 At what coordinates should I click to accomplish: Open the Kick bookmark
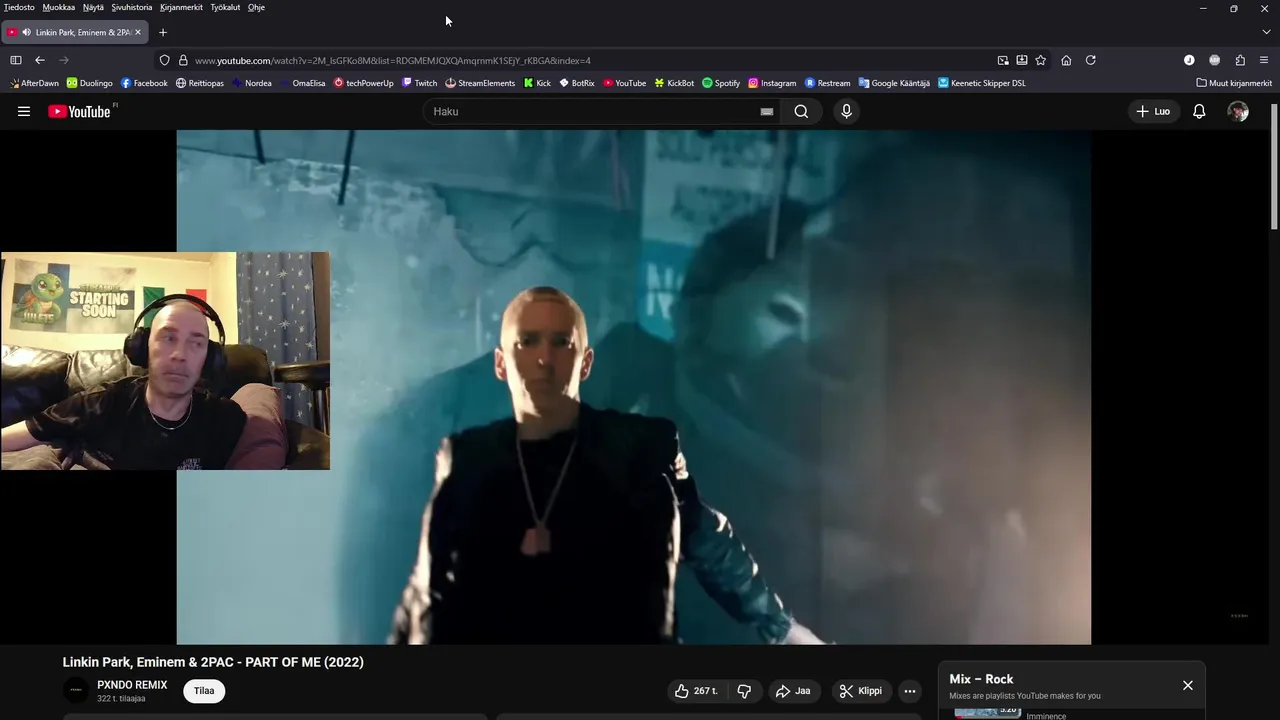(537, 83)
